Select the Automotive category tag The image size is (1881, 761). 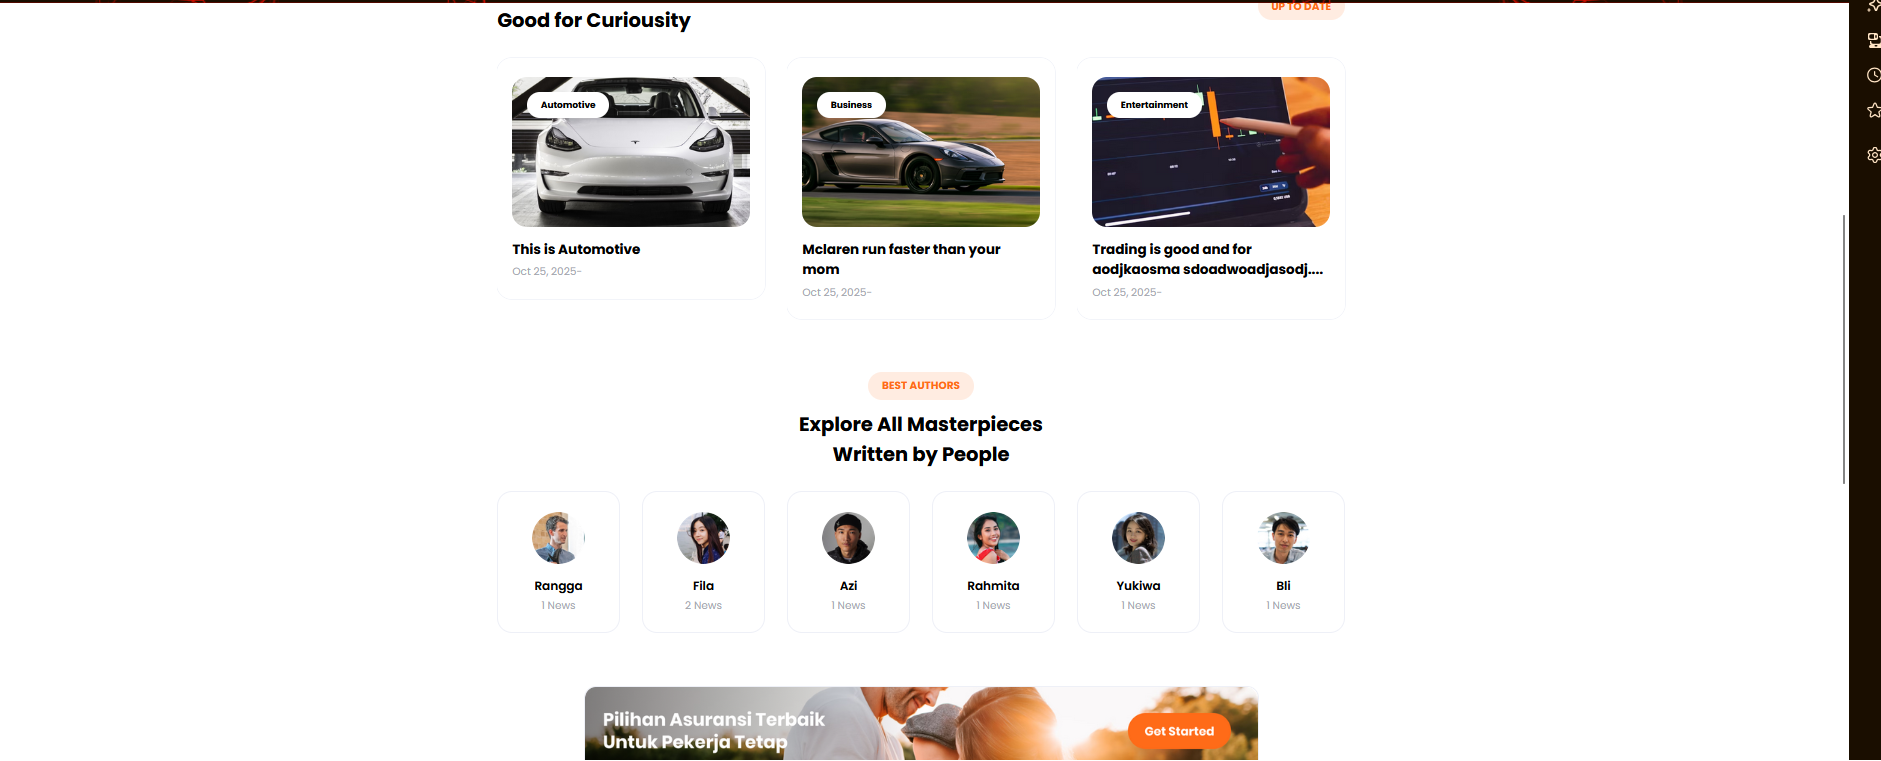coord(568,105)
